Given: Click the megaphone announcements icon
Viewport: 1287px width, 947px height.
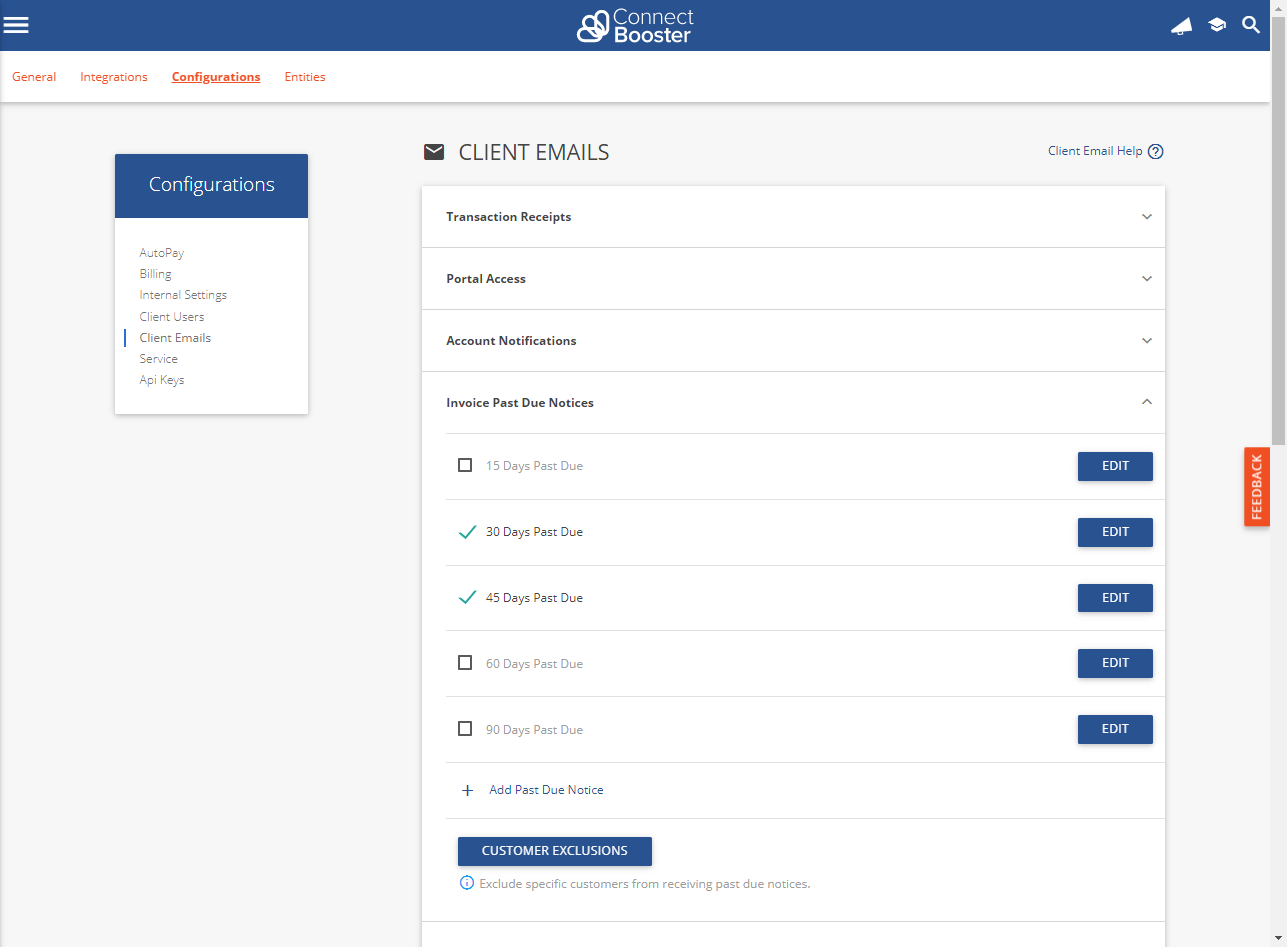Looking at the screenshot, I should [x=1181, y=26].
